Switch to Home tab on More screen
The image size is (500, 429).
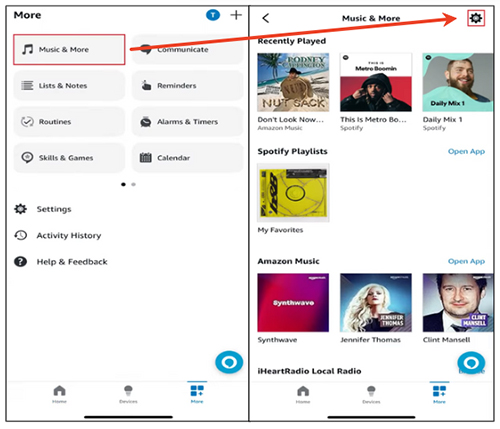[x=59, y=394]
